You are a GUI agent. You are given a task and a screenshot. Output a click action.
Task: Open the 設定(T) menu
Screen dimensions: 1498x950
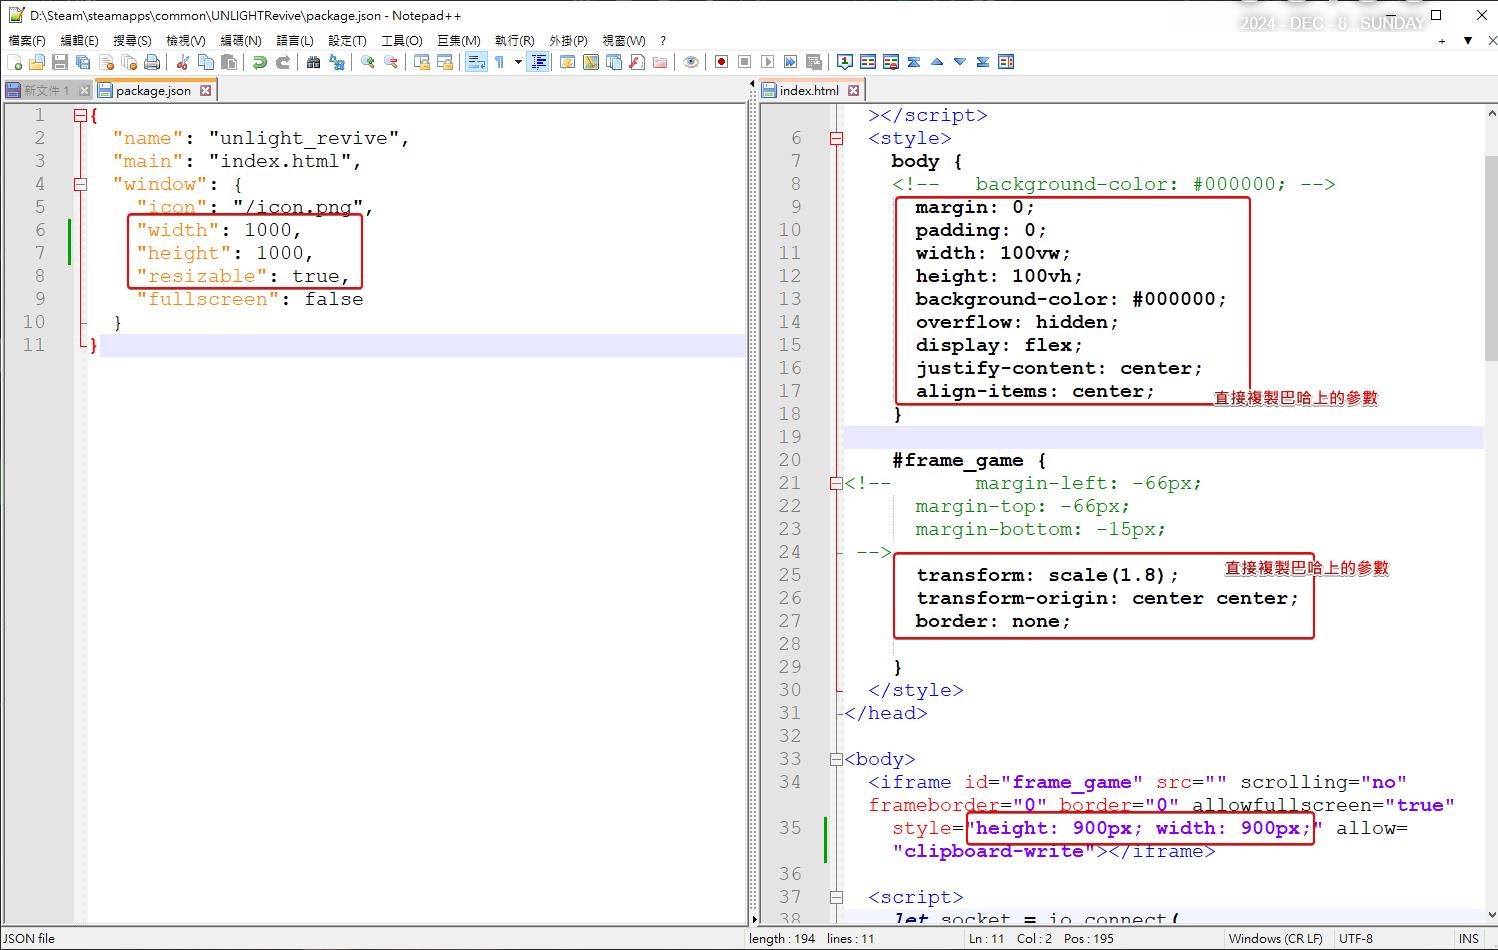(347, 41)
